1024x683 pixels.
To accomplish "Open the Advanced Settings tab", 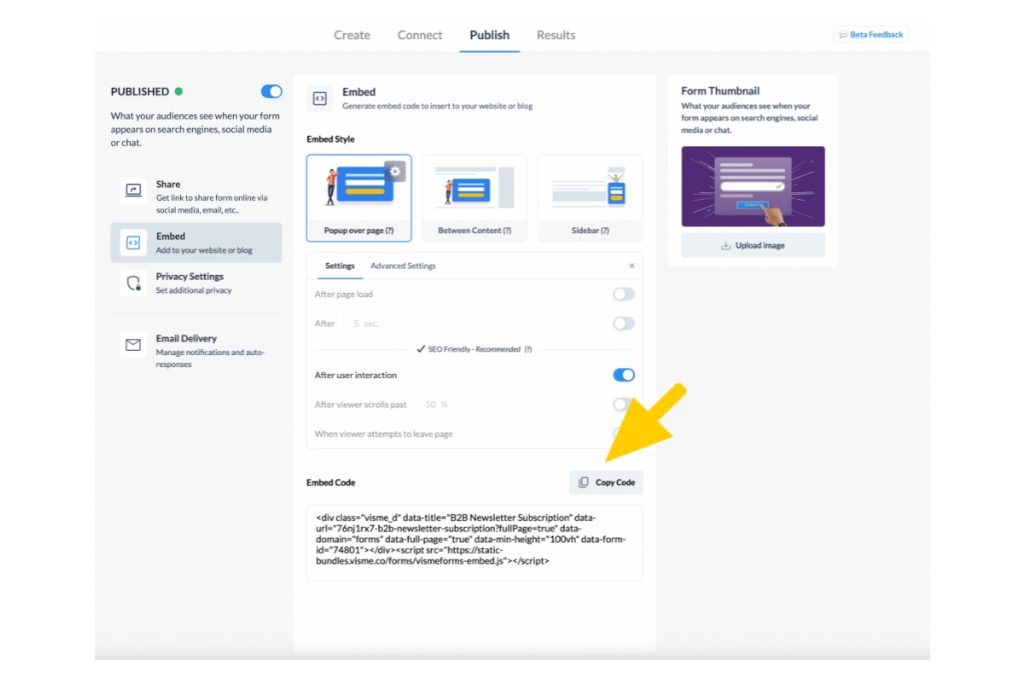I will pos(403,266).
